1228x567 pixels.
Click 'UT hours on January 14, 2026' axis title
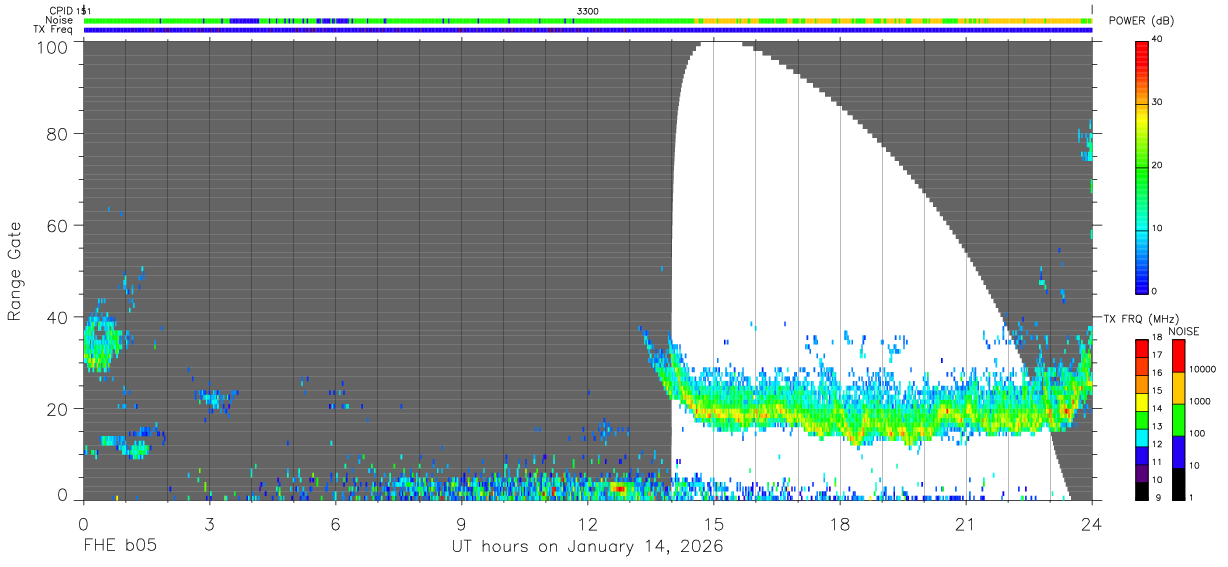pos(587,547)
